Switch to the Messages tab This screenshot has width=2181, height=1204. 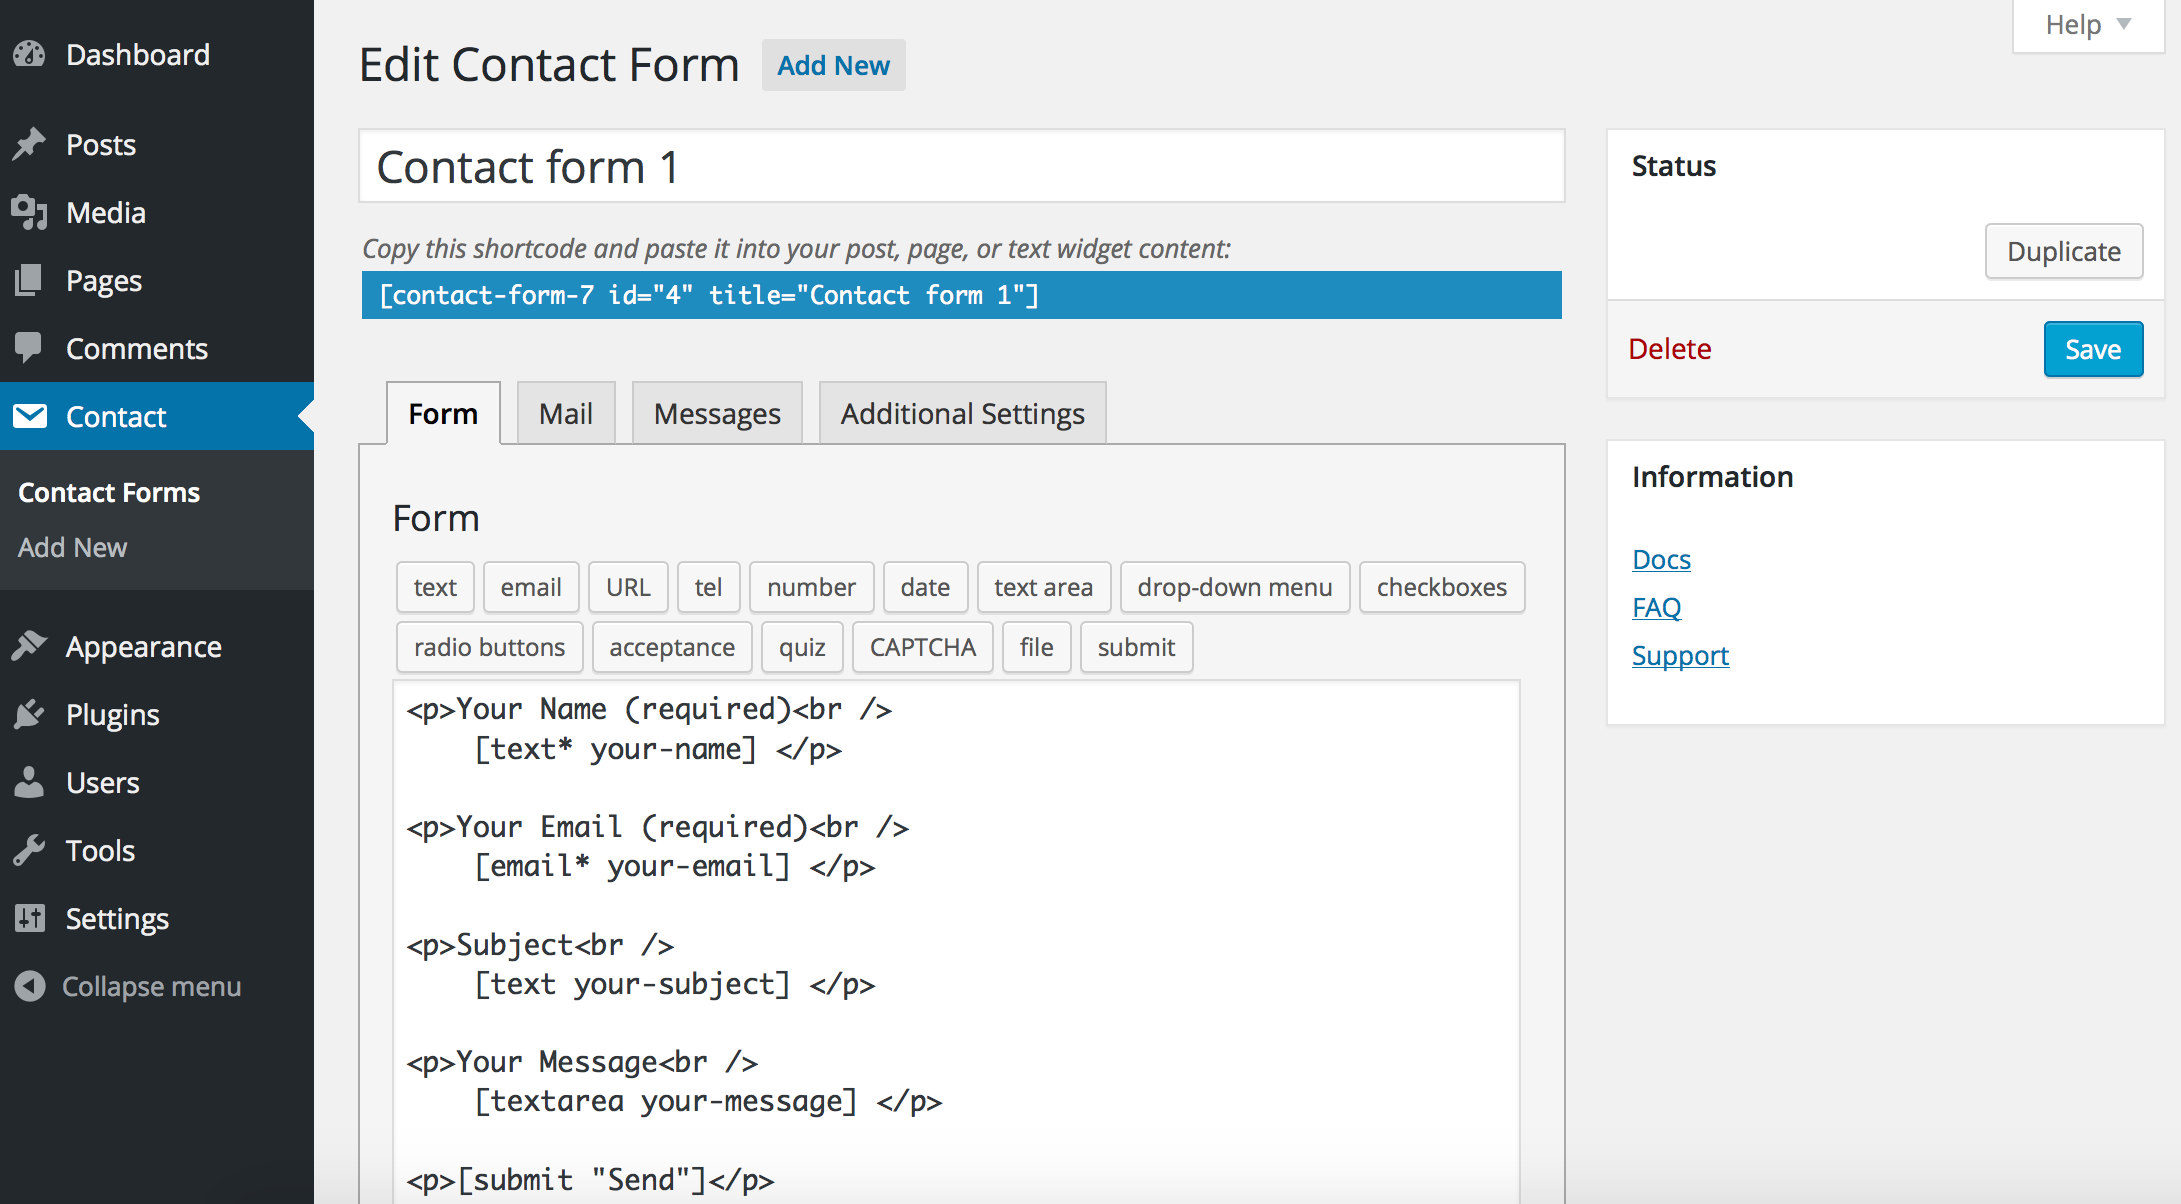tap(716, 414)
